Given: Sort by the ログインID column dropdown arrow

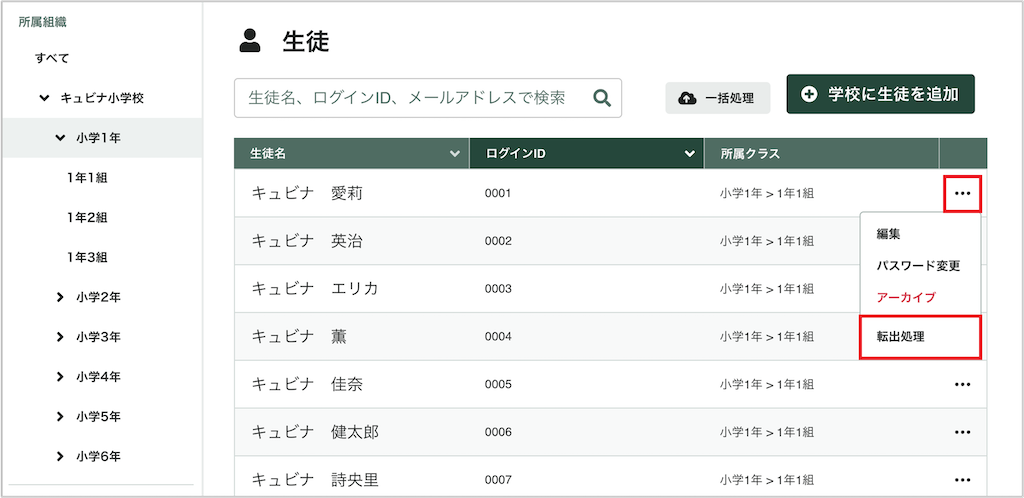Looking at the screenshot, I should point(689,154).
